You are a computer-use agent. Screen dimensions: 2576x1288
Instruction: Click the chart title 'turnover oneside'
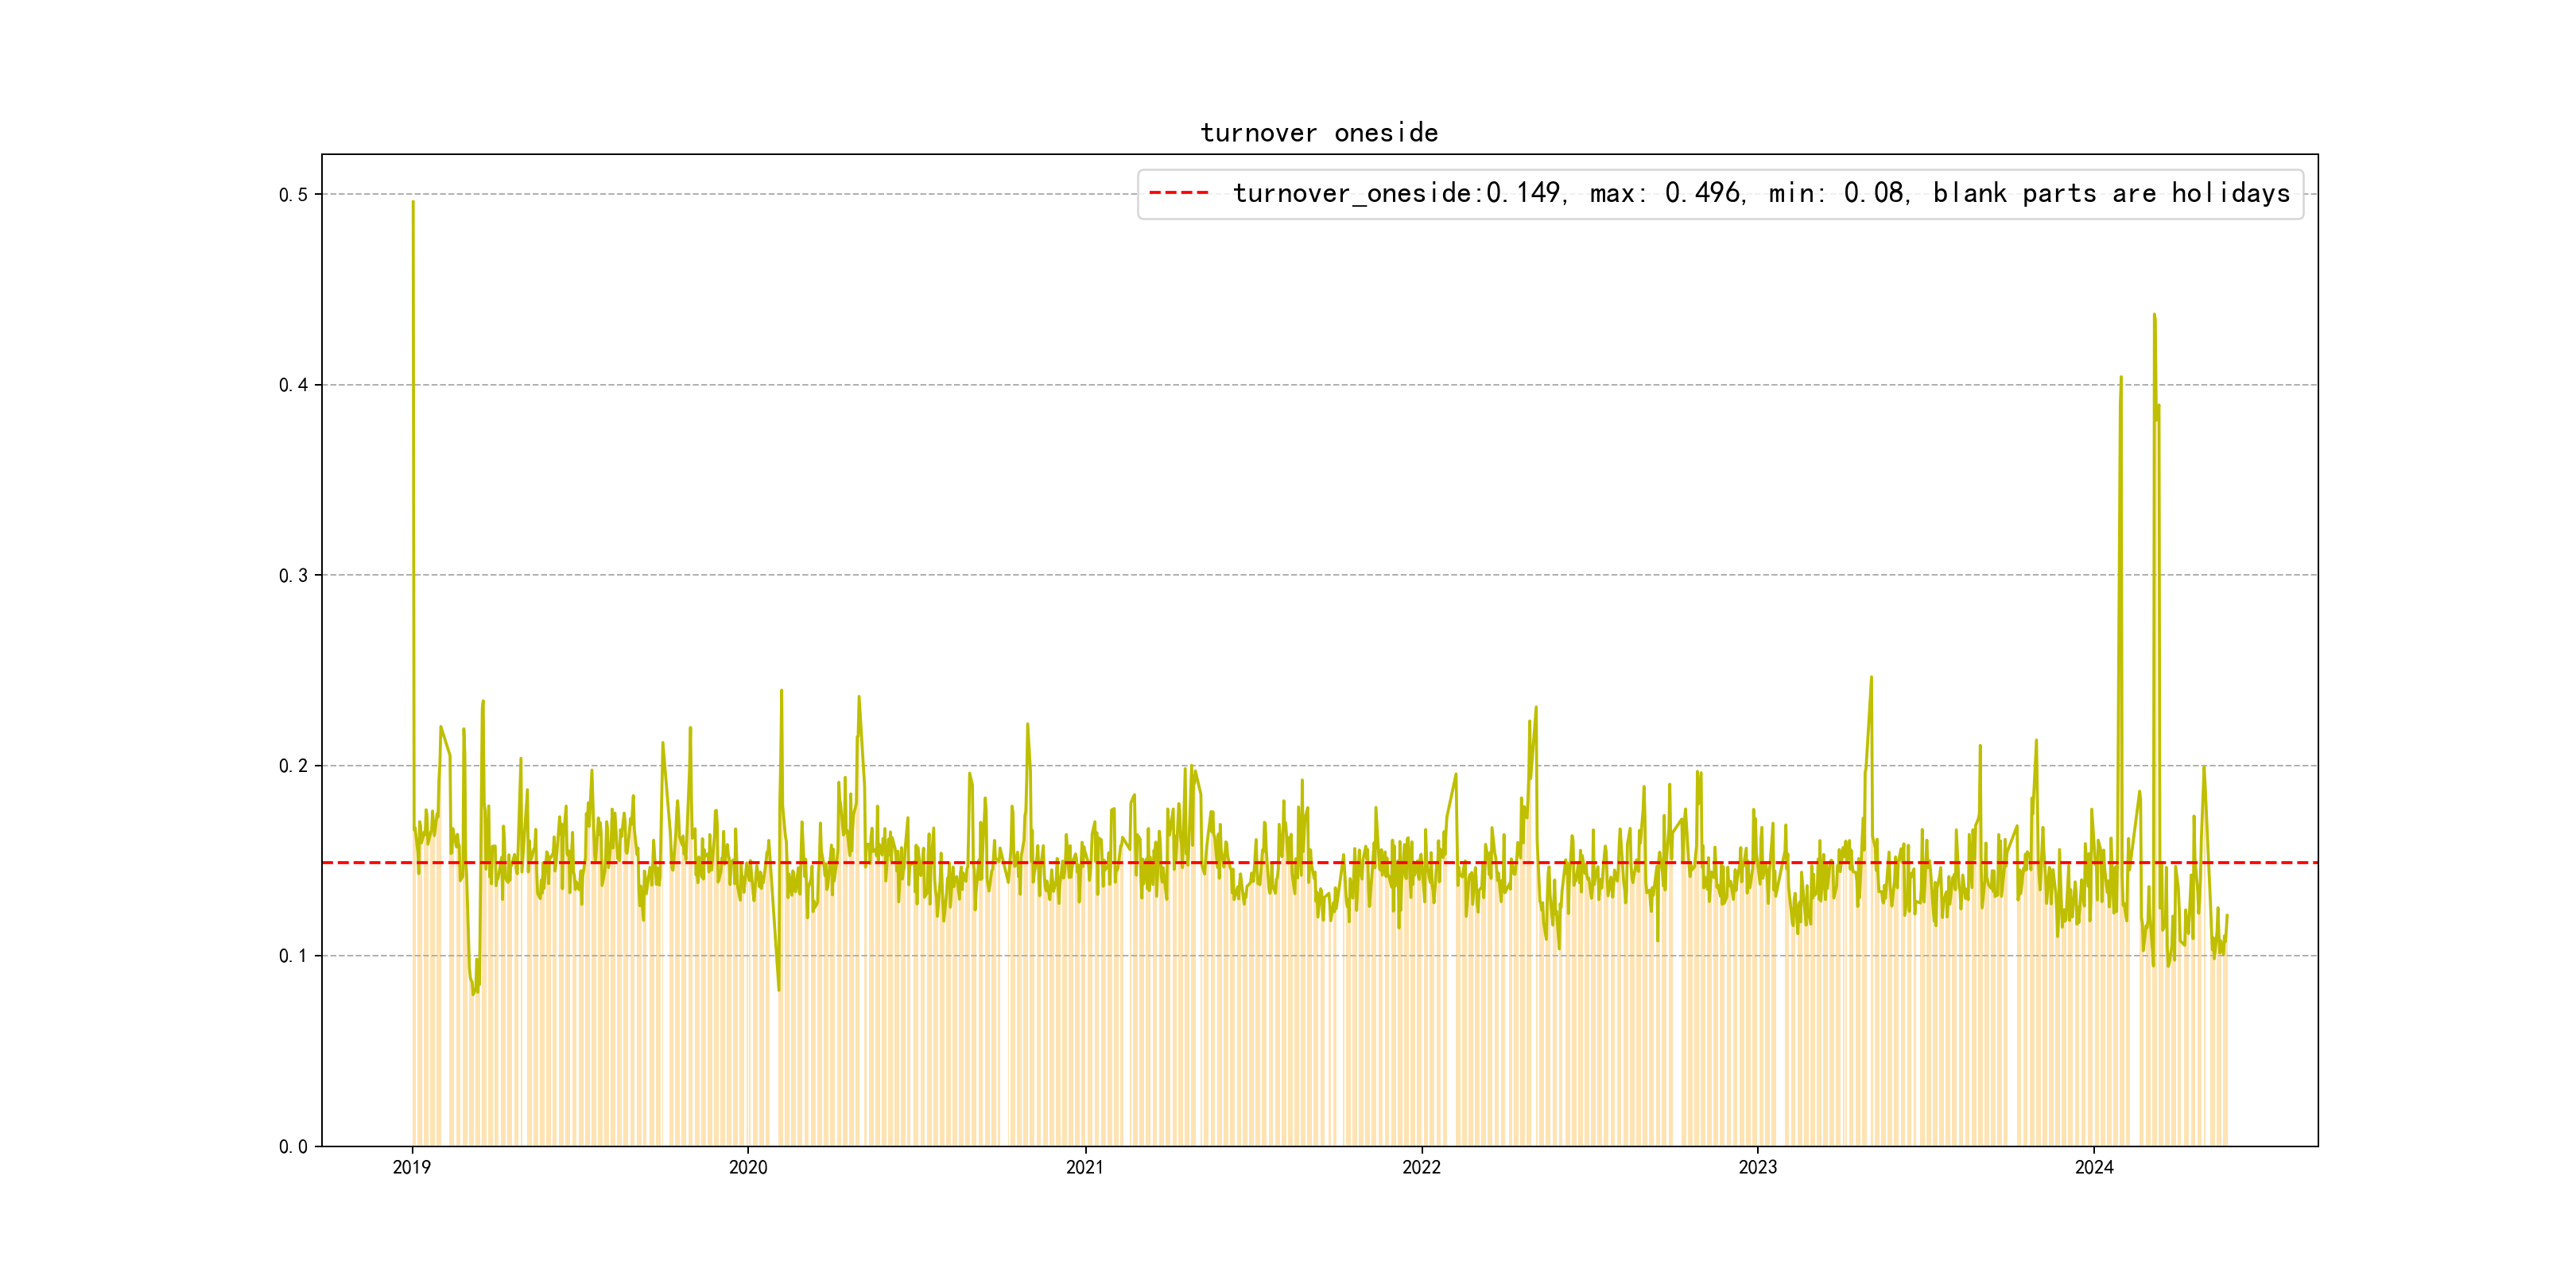1319,133
